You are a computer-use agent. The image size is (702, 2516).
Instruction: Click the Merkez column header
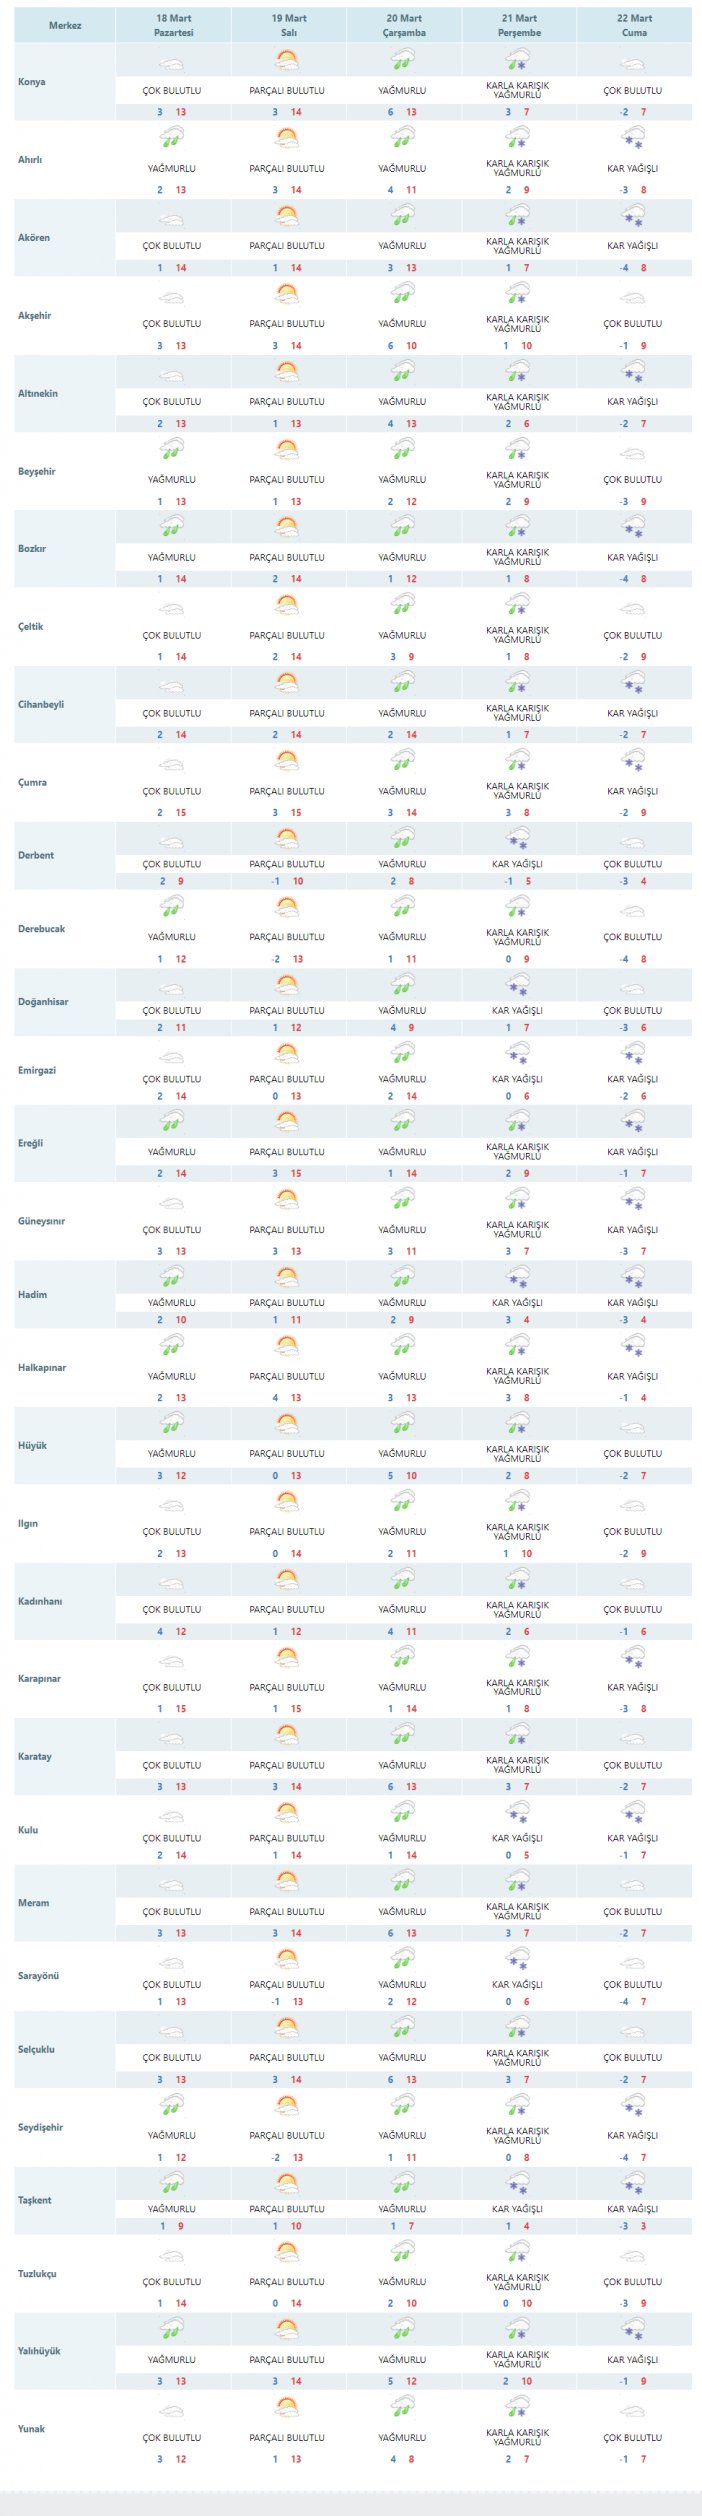pyautogui.click(x=65, y=25)
